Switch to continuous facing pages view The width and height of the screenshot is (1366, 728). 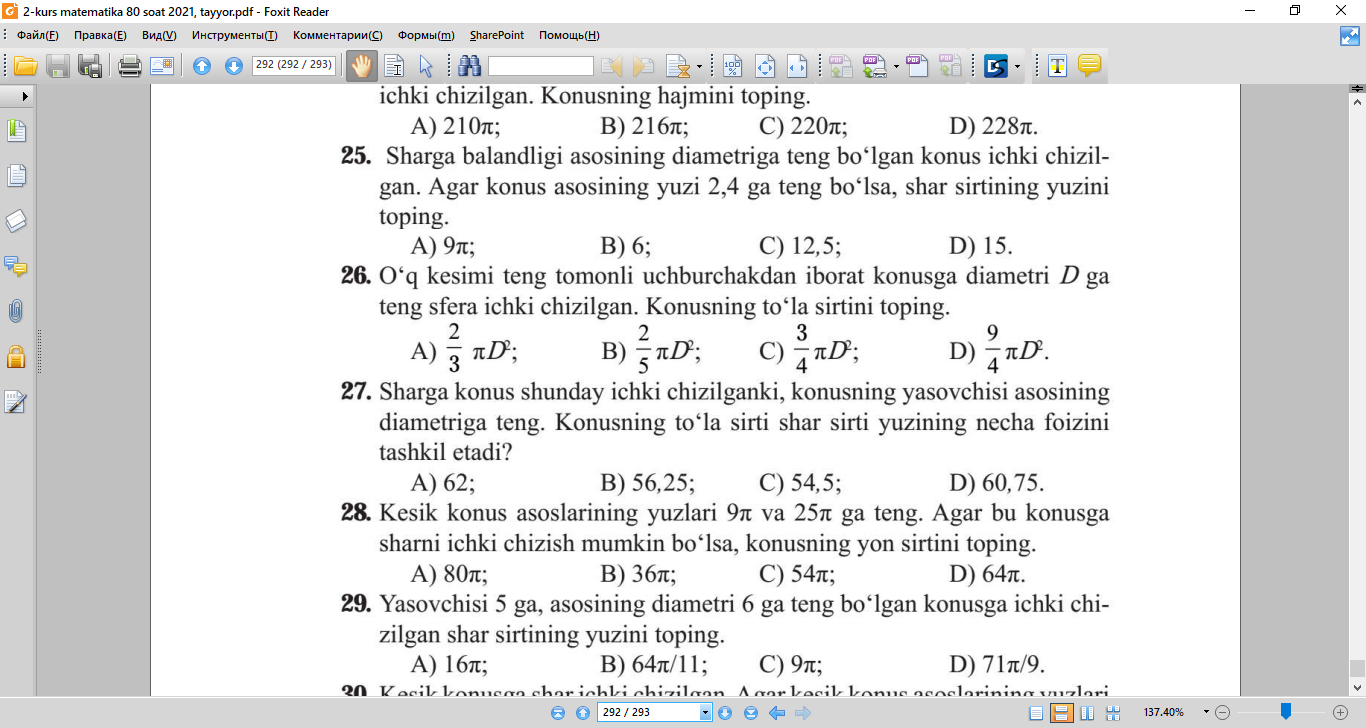1111,713
